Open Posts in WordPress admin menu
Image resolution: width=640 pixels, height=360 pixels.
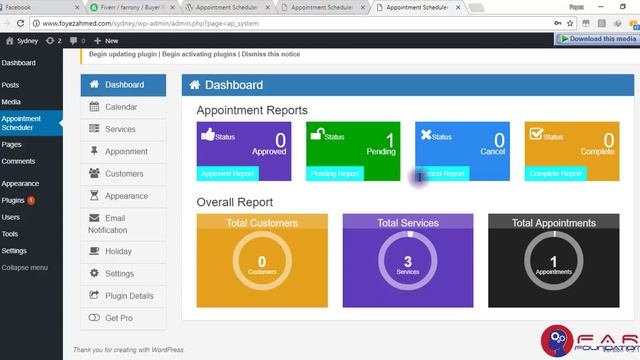[10, 85]
